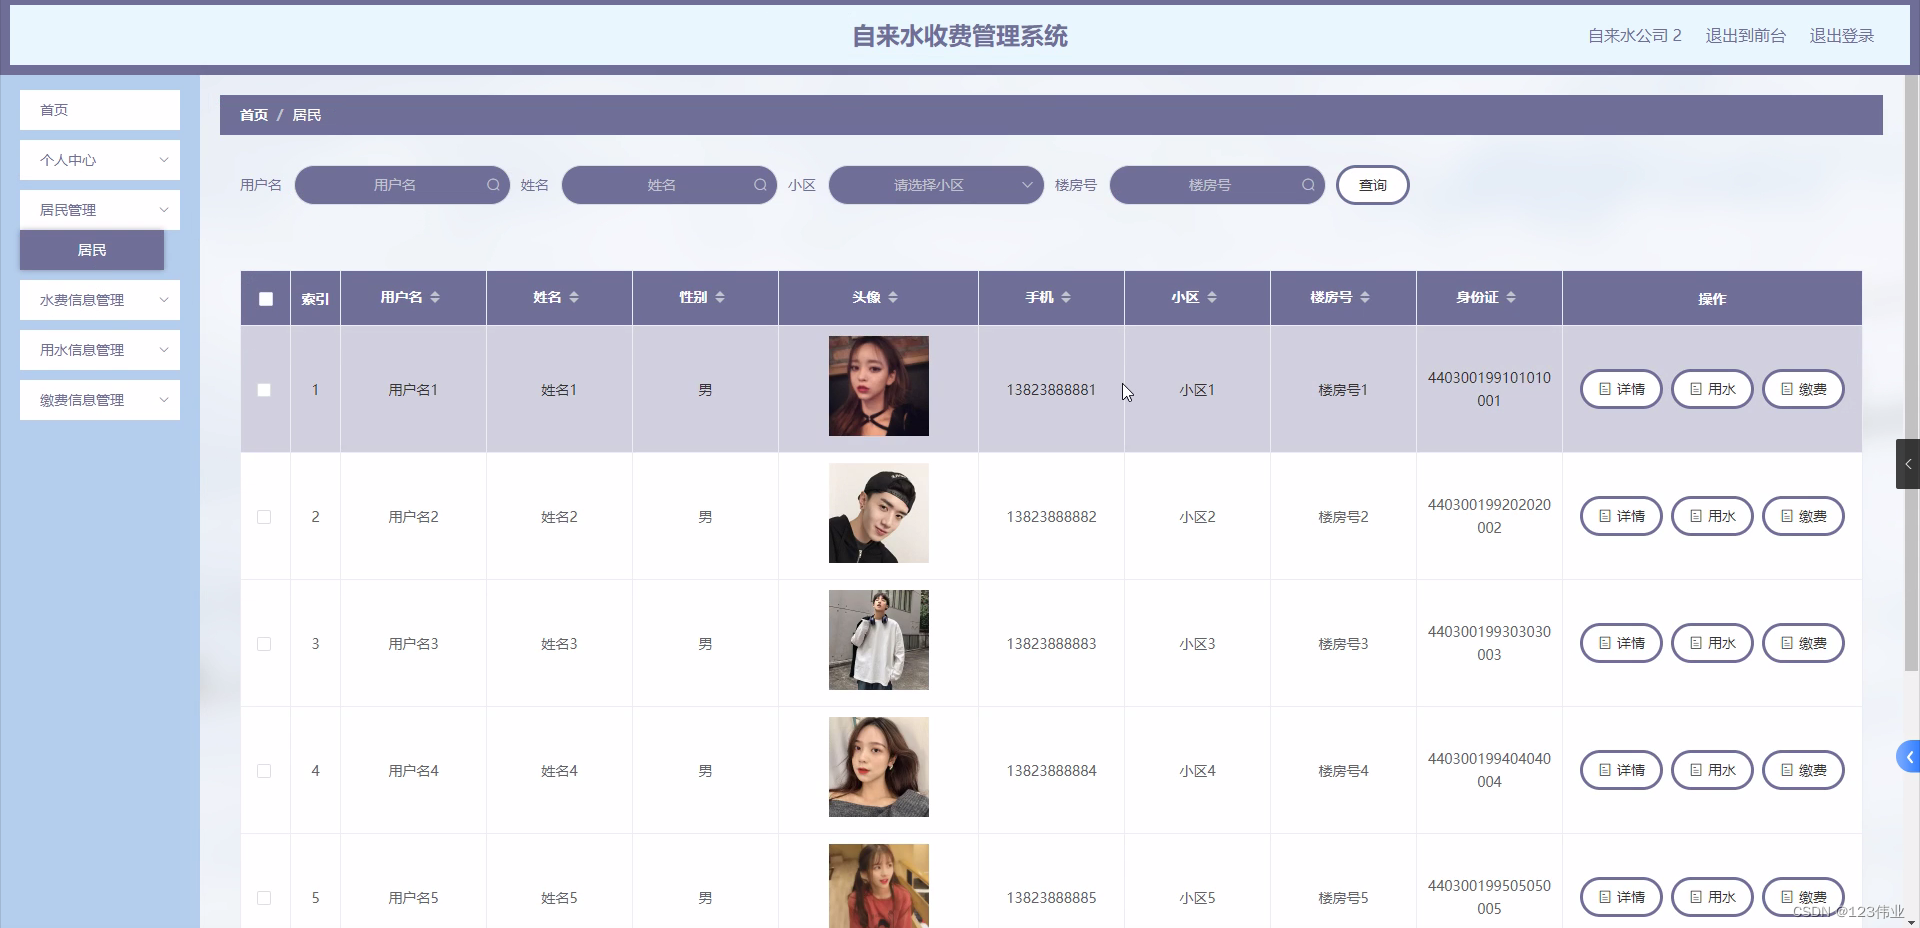1920x928 pixels.
Task: Check the row for 用户名1
Action: 264,390
